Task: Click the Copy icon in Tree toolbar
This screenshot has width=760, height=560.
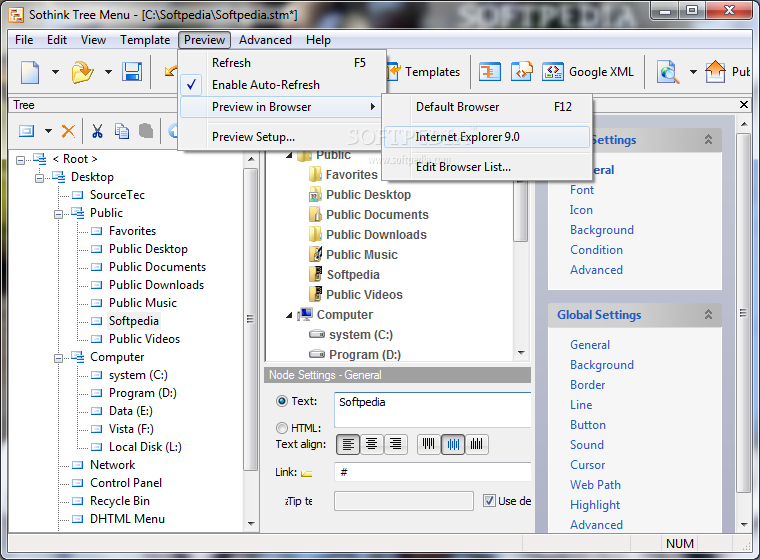Action: tap(122, 131)
